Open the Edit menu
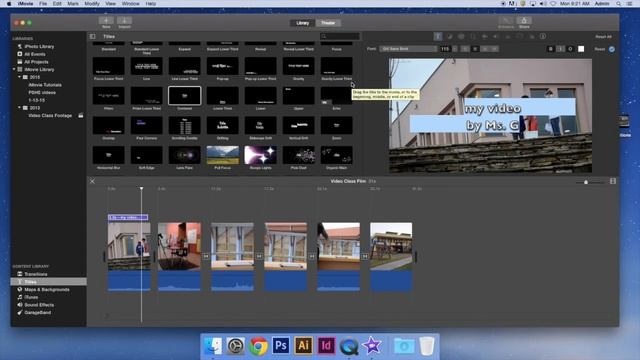This screenshot has width=640, height=360. tap(57, 3)
